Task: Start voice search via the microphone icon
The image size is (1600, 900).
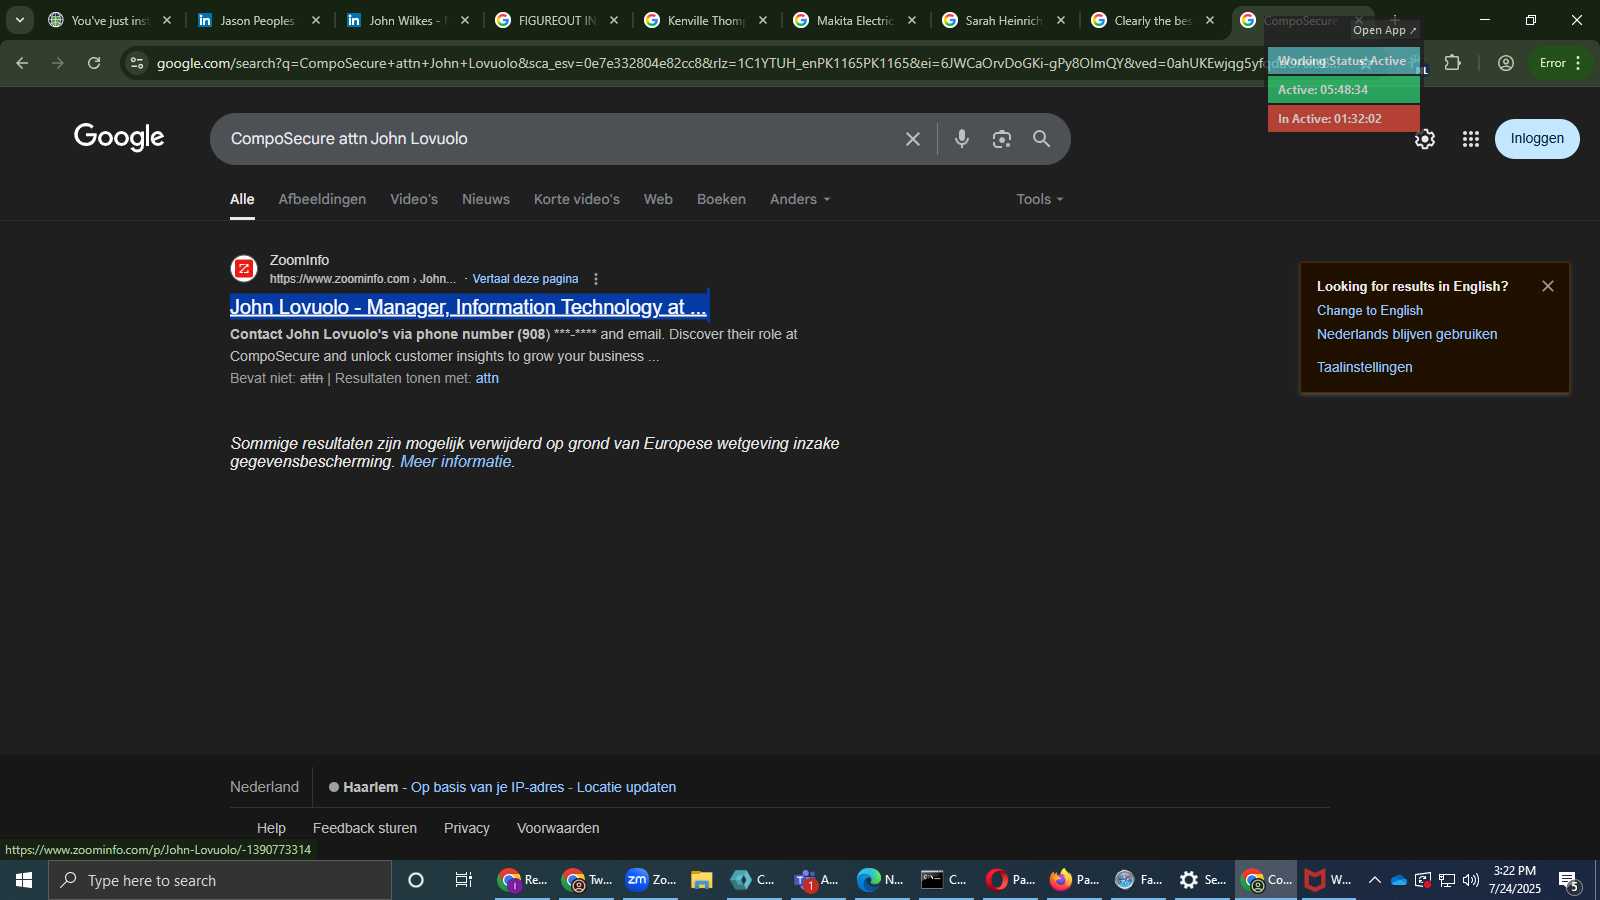Action: 961,139
